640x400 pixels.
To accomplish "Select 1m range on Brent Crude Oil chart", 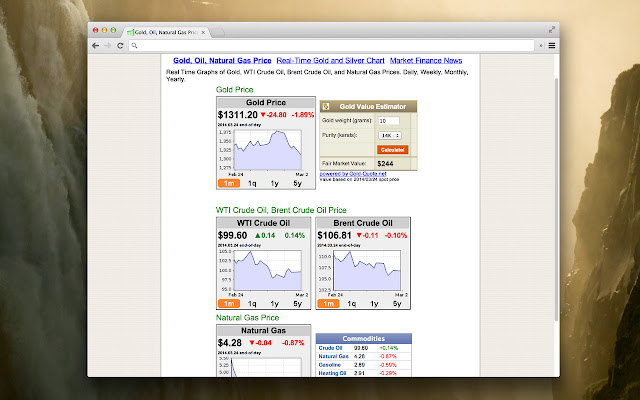I will tap(328, 304).
